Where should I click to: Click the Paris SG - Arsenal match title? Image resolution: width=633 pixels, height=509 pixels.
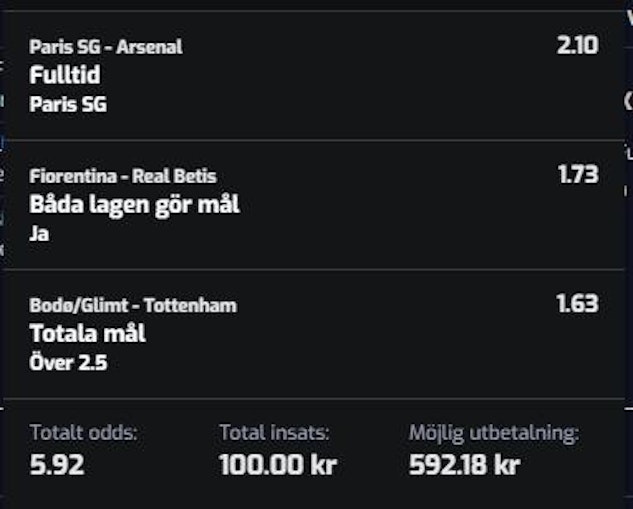point(106,47)
